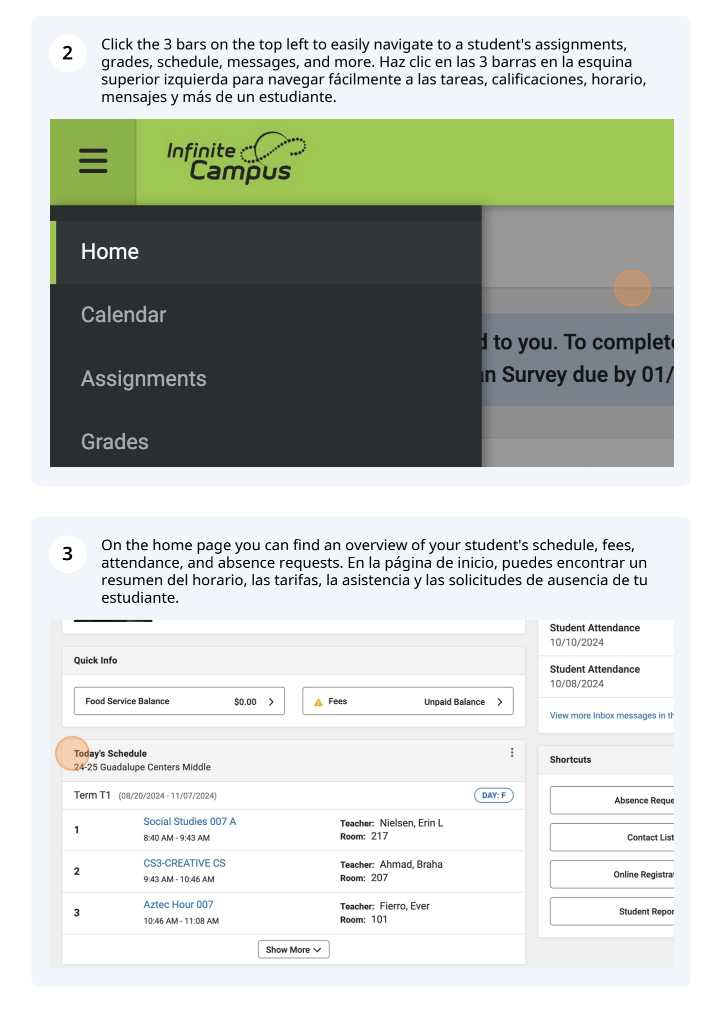Open the Social Studies 007 A course link
The height and width of the screenshot is (1016, 718).
click(190, 822)
